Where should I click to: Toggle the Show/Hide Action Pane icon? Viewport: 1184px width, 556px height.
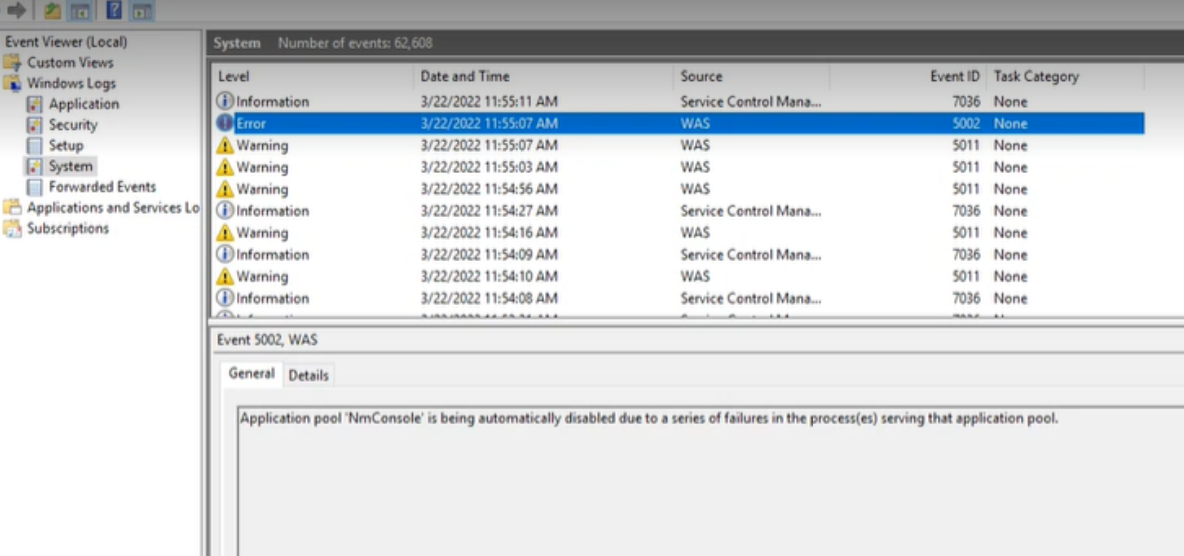click(141, 11)
